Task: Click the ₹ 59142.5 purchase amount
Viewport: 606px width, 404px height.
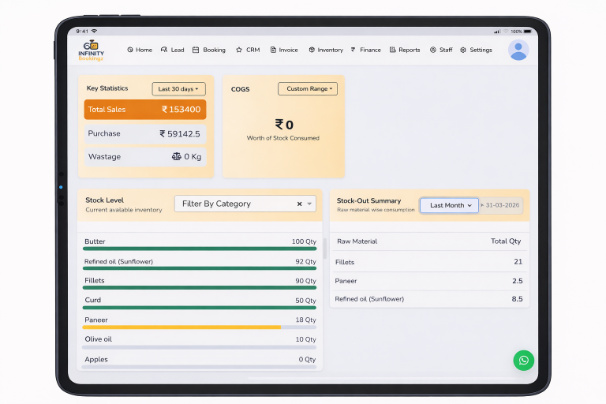Action: (180, 134)
